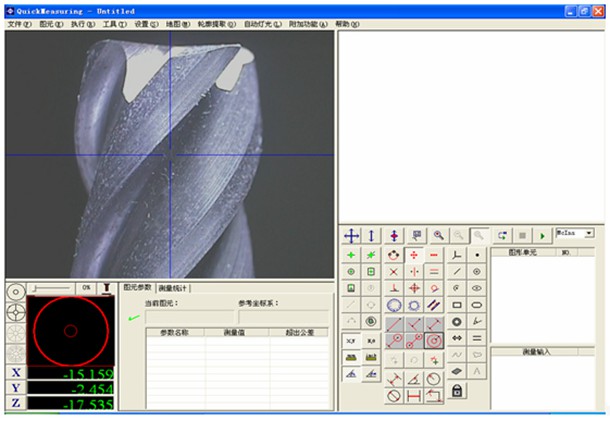Image resolution: width=610 pixels, height=421 pixels.
Task: Click the 当前图元 input field
Action: click(188, 317)
